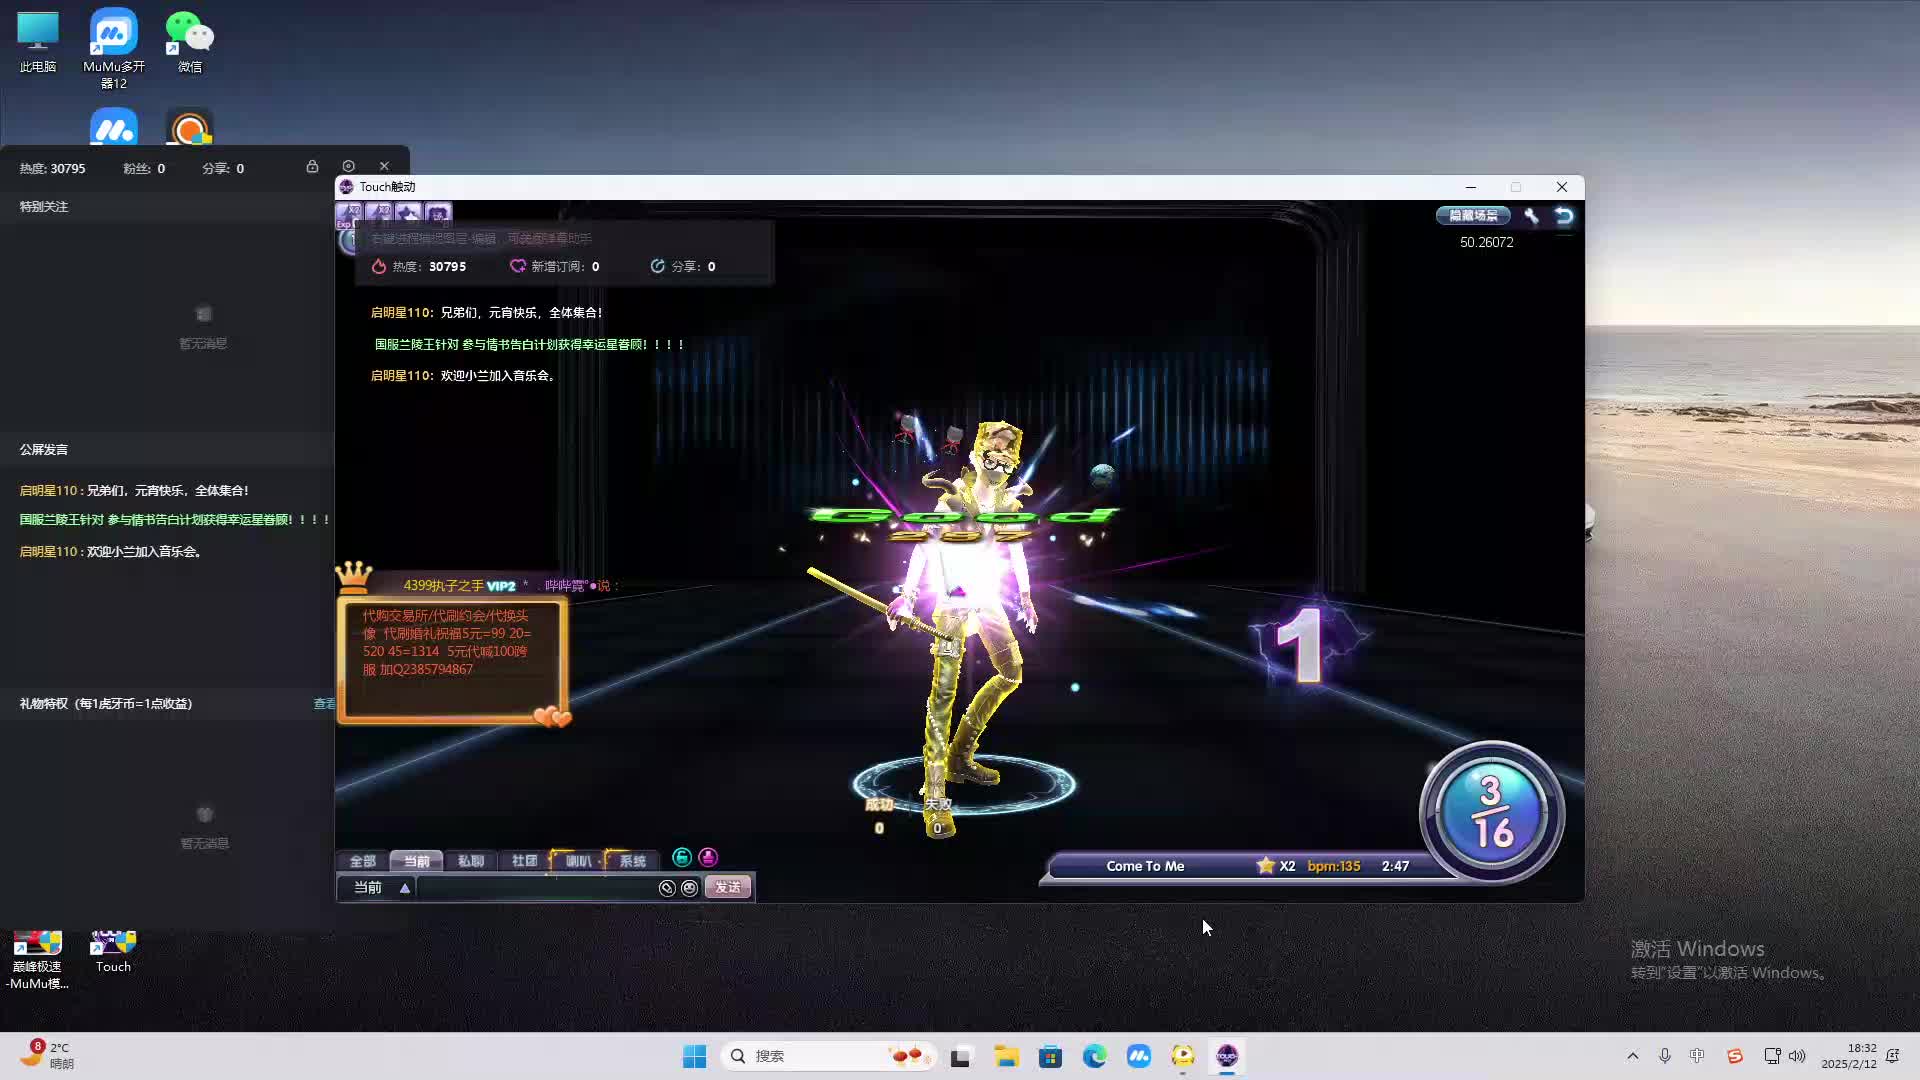Expand hidden system tray icons chevron

tap(1633, 1056)
